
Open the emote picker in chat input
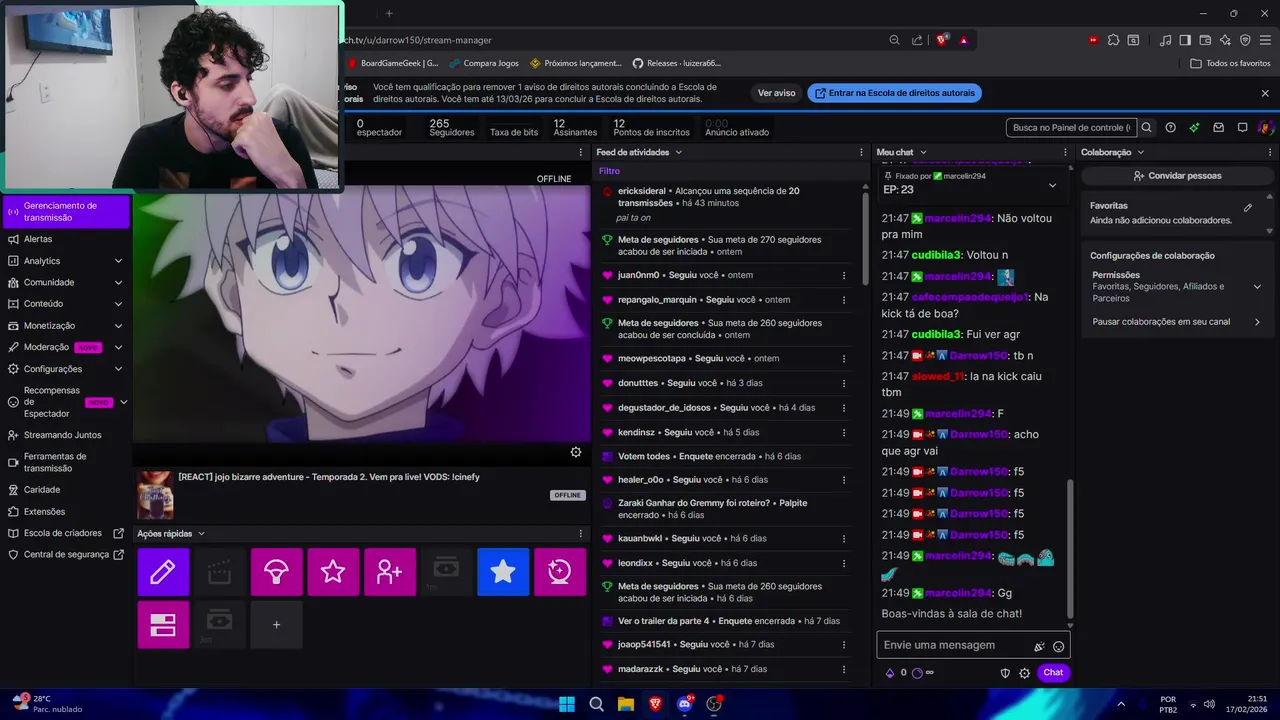click(x=1059, y=646)
